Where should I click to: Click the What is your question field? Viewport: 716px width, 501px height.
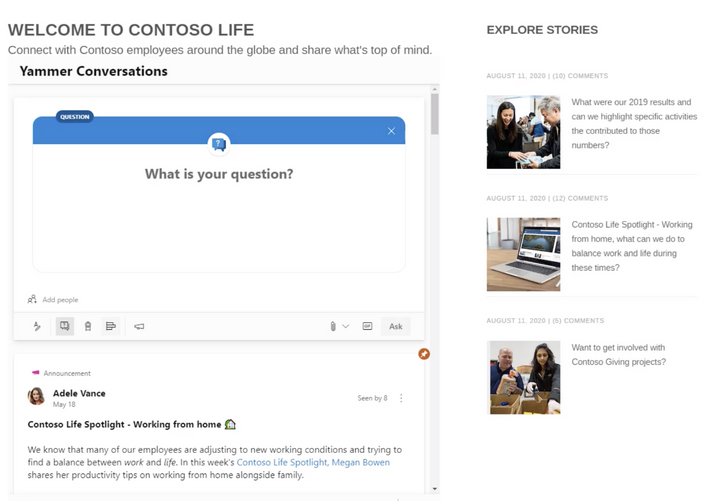pyautogui.click(x=219, y=174)
